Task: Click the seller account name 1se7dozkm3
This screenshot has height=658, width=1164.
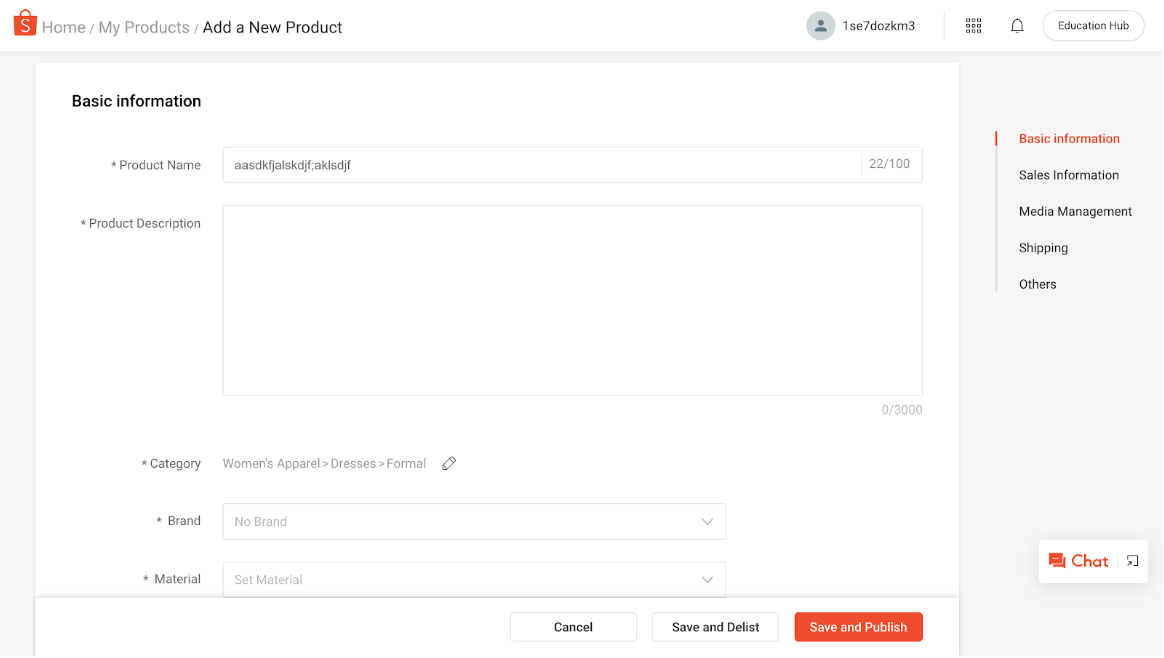Action: pos(880,25)
